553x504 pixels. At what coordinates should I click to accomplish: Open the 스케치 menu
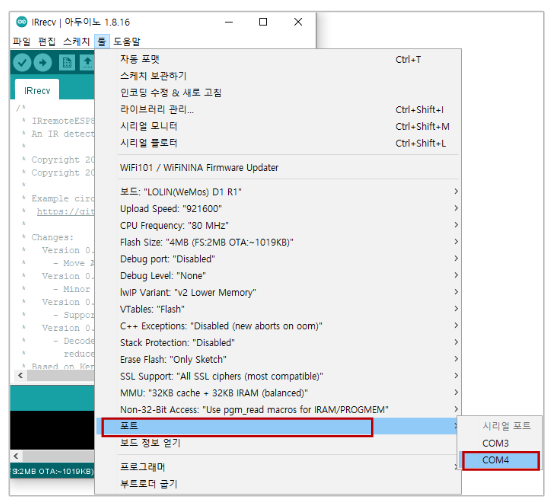click(x=77, y=42)
